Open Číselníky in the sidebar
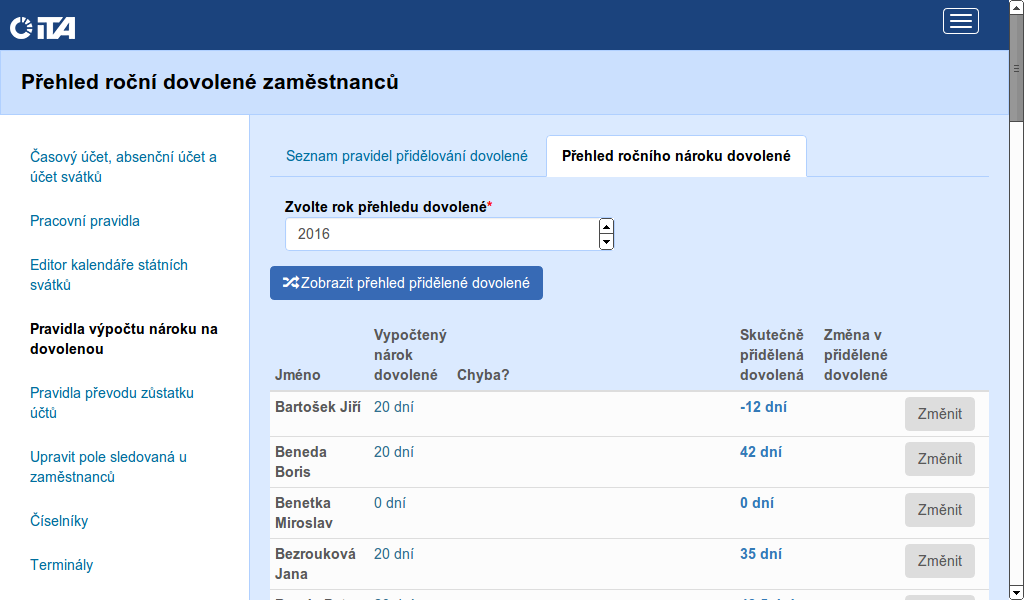Viewport: 1024px width, 600px height. pyautogui.click(x=59, y=521)
